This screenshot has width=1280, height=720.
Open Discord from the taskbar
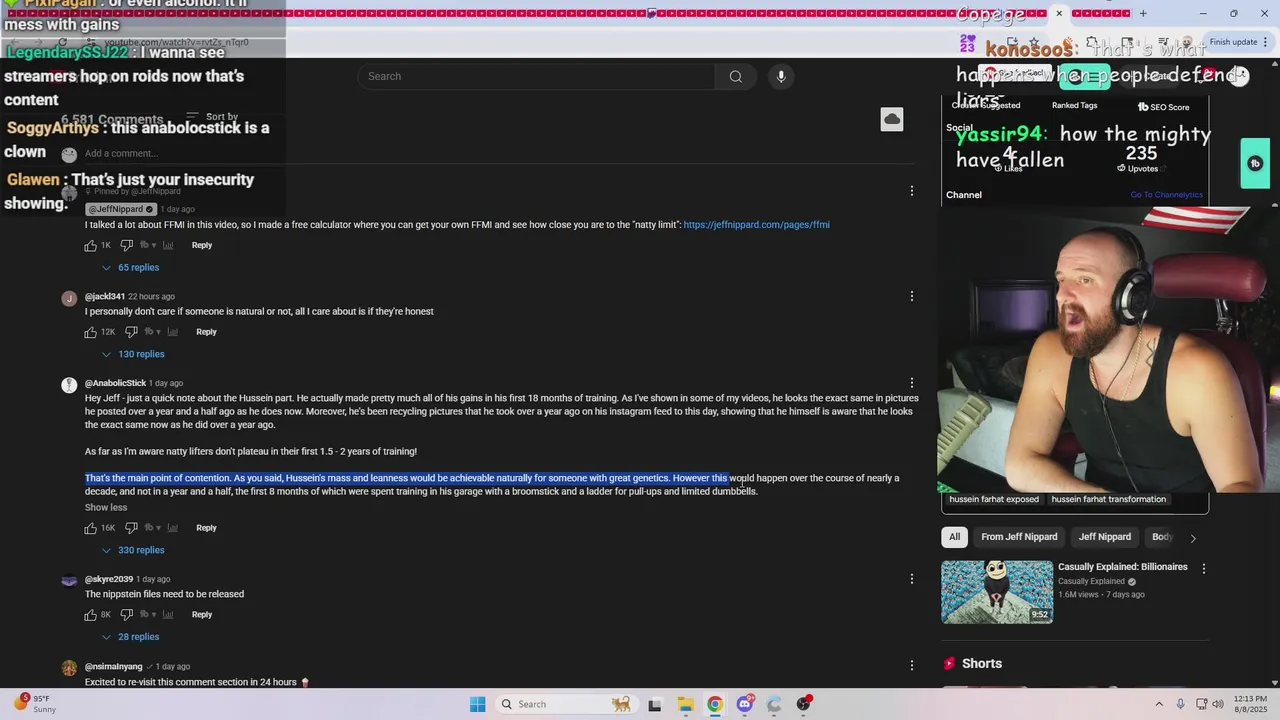pos(744,704)
